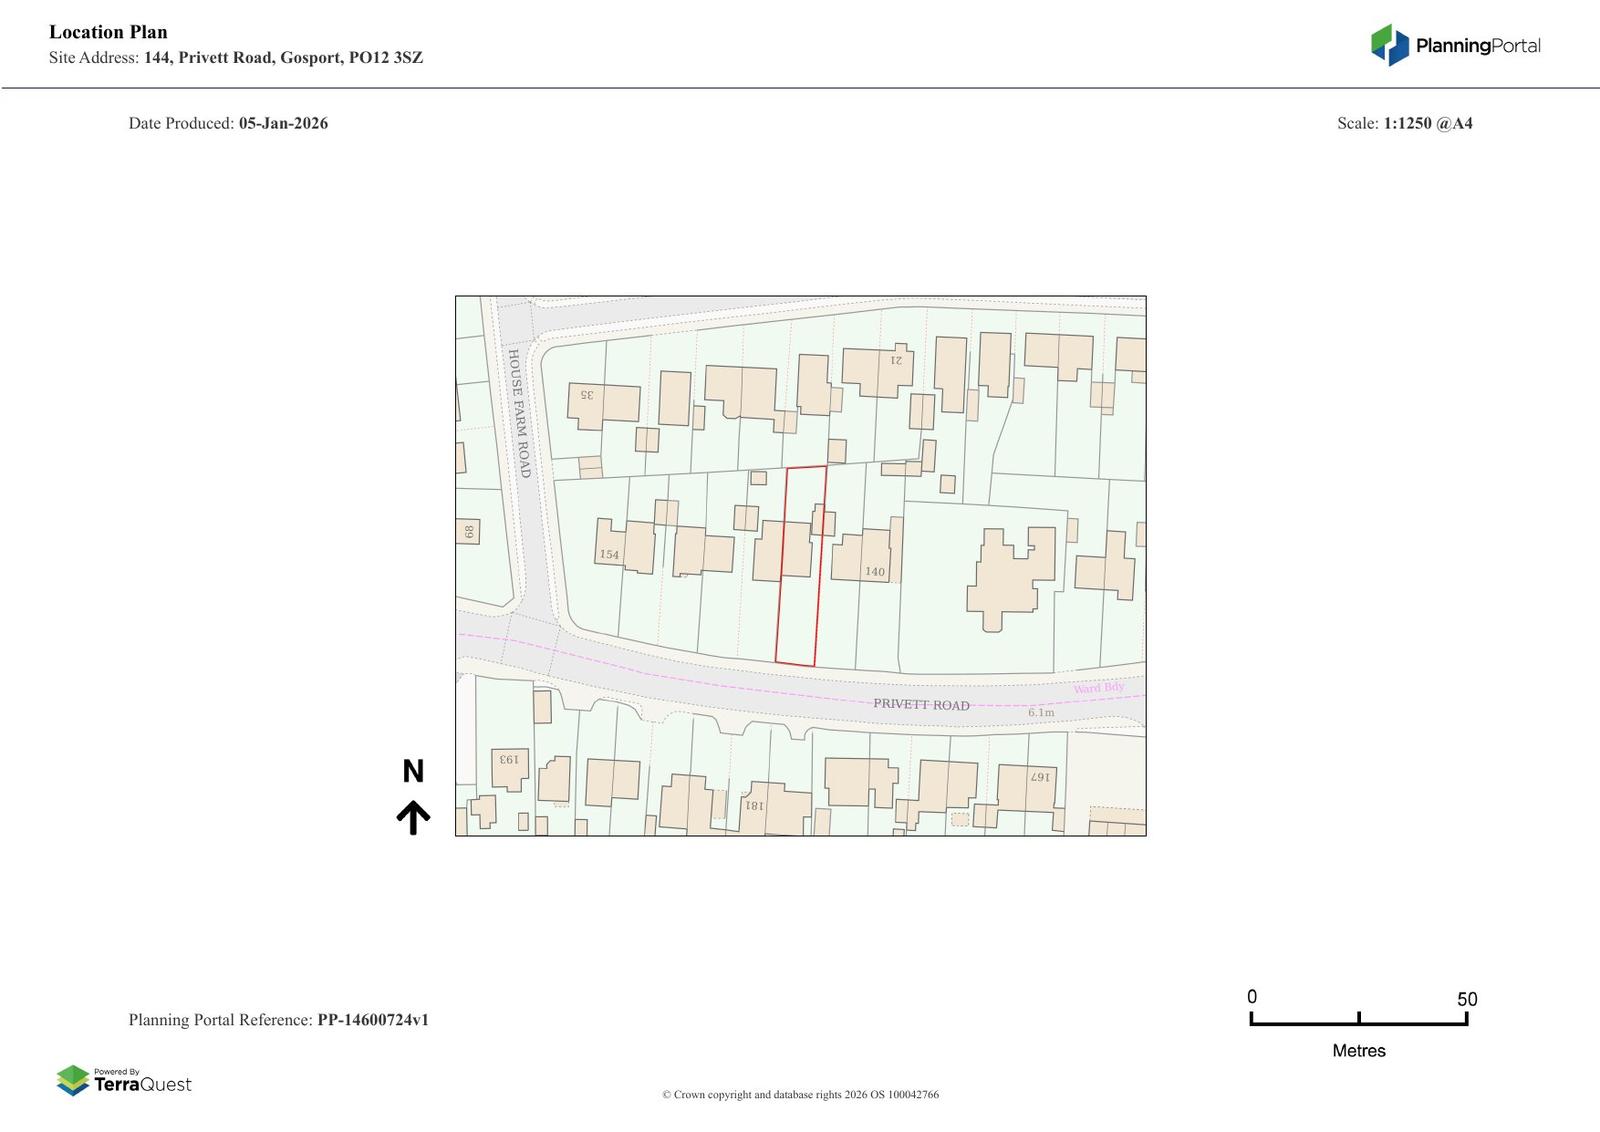Click the Metres scale bar caption

(x=1358, y=1050)
